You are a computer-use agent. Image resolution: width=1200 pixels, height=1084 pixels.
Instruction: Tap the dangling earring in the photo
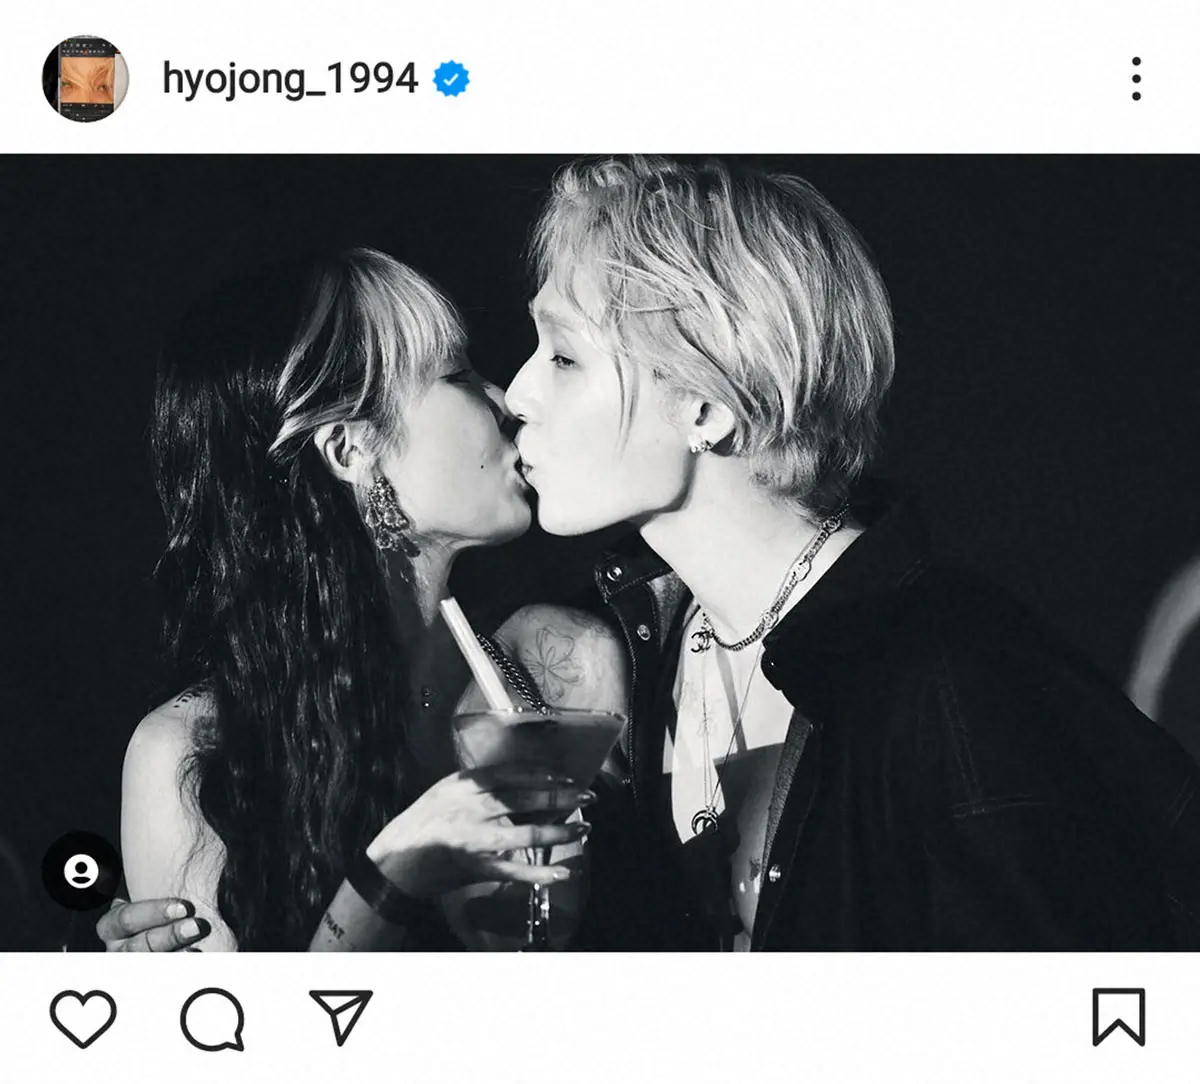click(389, 513)
